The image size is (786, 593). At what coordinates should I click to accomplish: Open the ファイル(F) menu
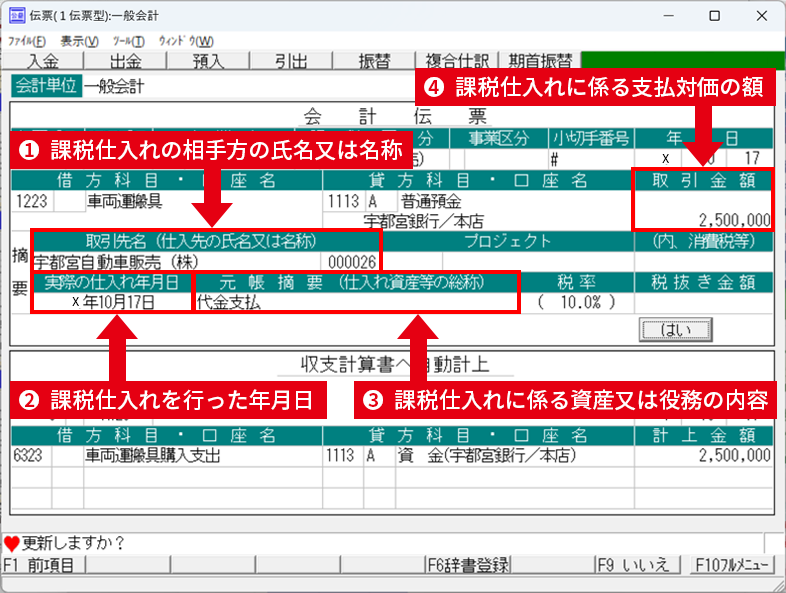27,41
